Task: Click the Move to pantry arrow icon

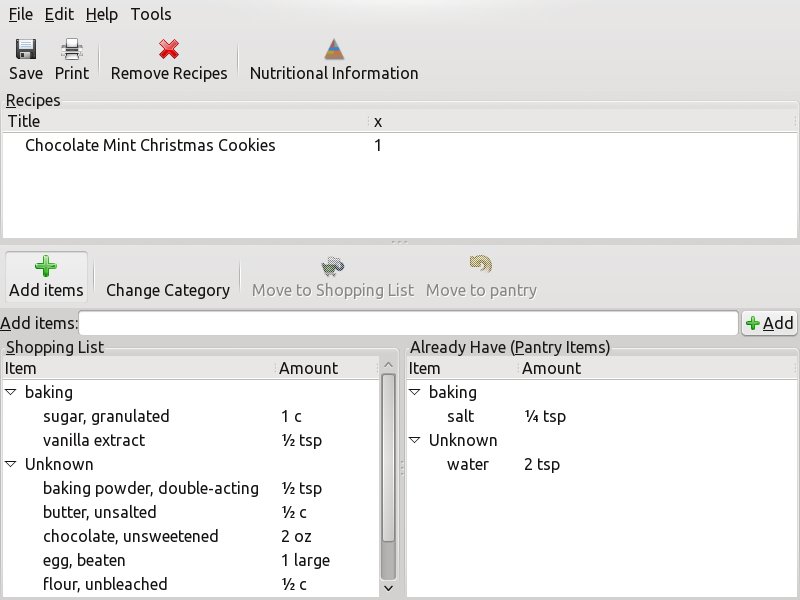Action: tap(481, 264)
